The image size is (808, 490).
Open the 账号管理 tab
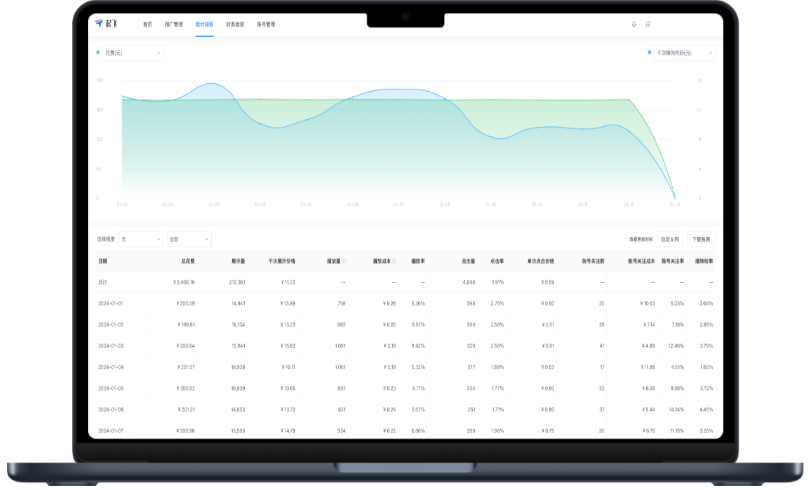pyautogui.click(x=266, y=24)
